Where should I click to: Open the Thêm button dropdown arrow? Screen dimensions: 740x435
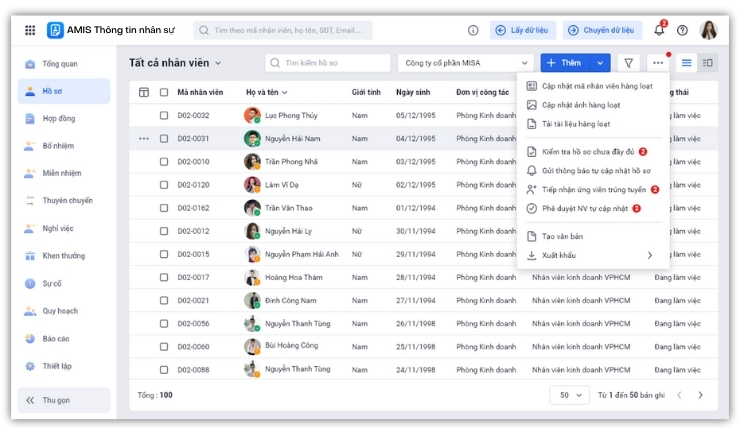600,63
